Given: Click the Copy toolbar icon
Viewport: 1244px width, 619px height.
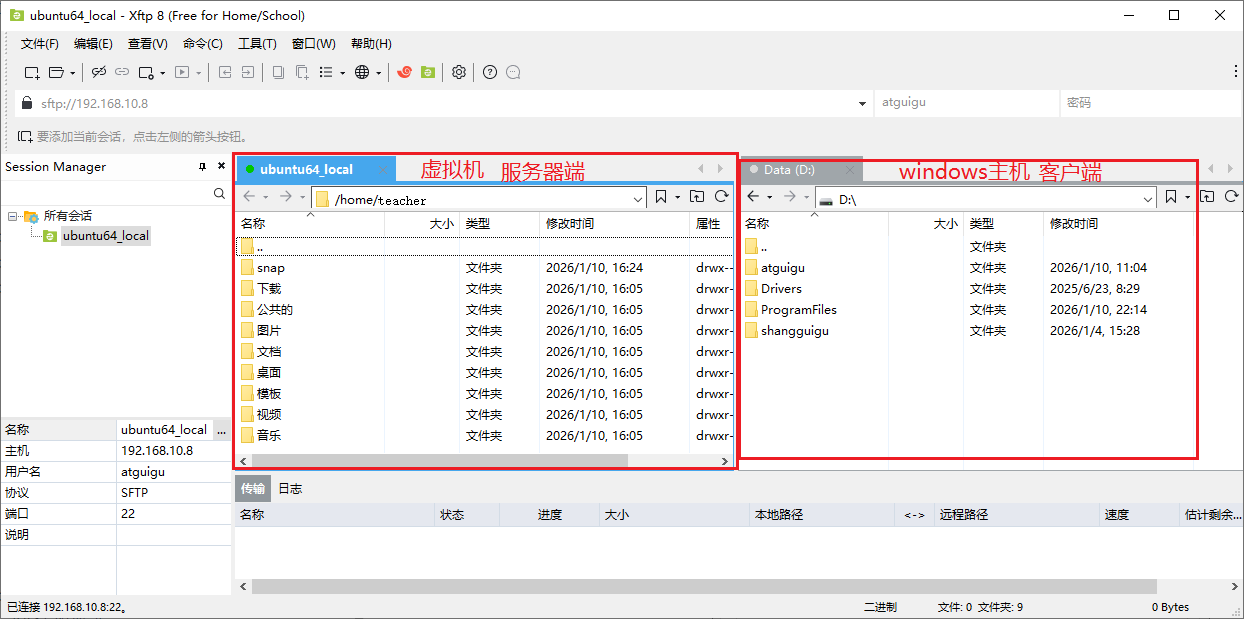Looking at the screenshot, I should 278,72.
